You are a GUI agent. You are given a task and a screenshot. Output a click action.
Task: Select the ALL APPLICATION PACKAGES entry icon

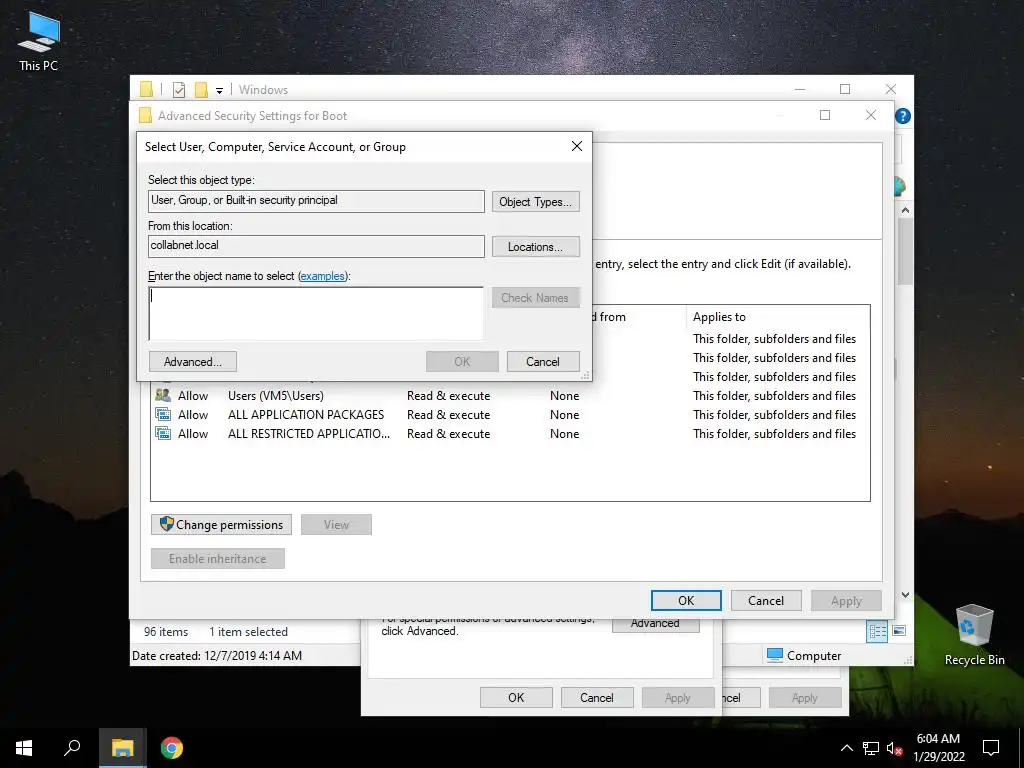pos(163,414)
